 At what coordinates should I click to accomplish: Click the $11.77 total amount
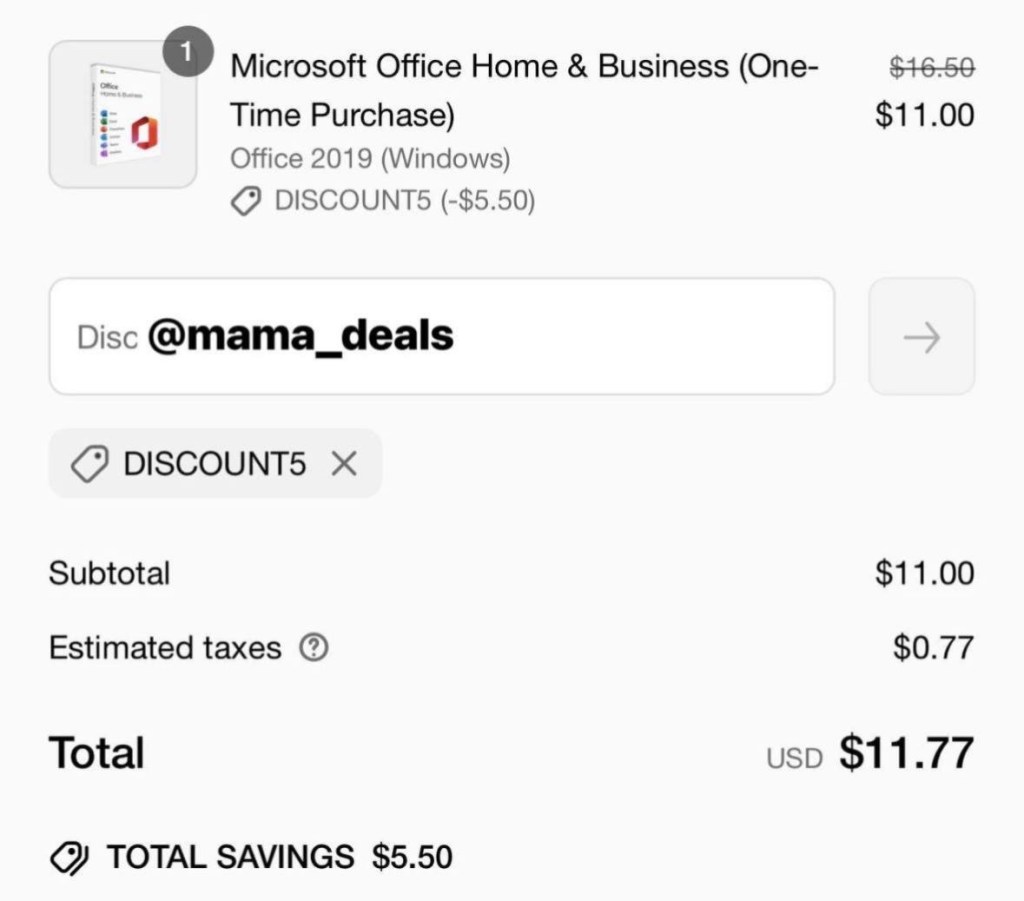(906, 753)
